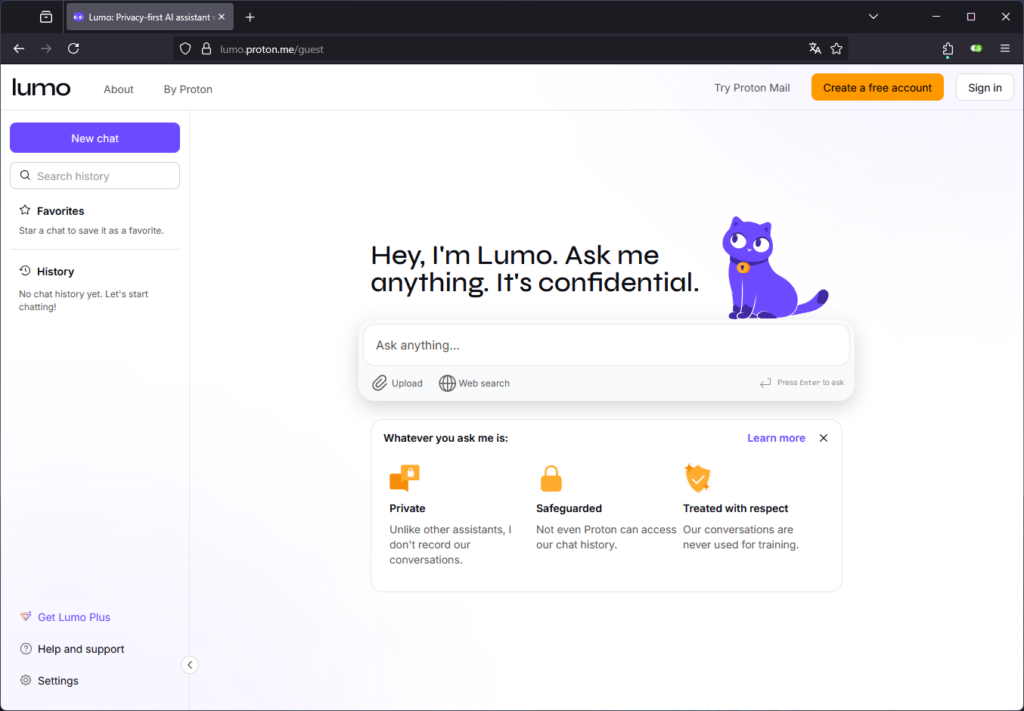
Task: Toggle the Web search globe option
Action: (x=447, y=383)
